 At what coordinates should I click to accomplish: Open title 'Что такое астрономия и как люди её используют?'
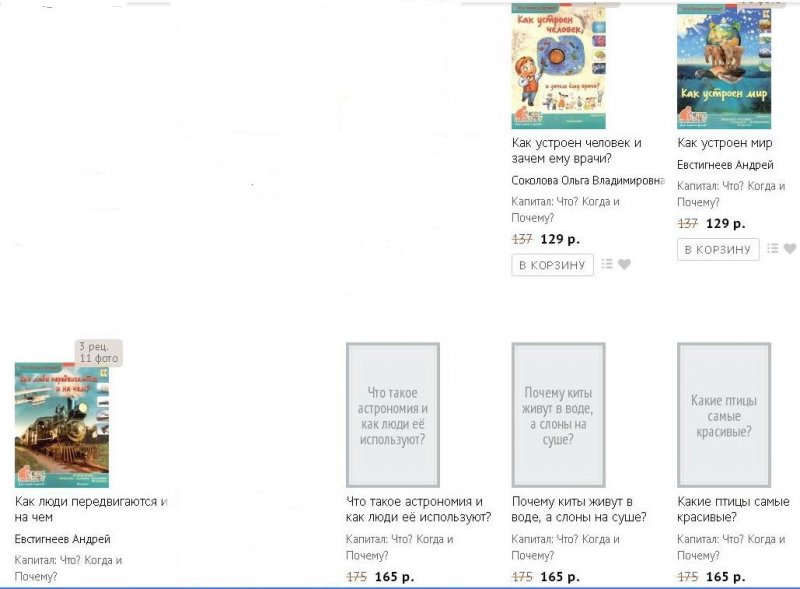pyautogui.click(x=418, y=509)
